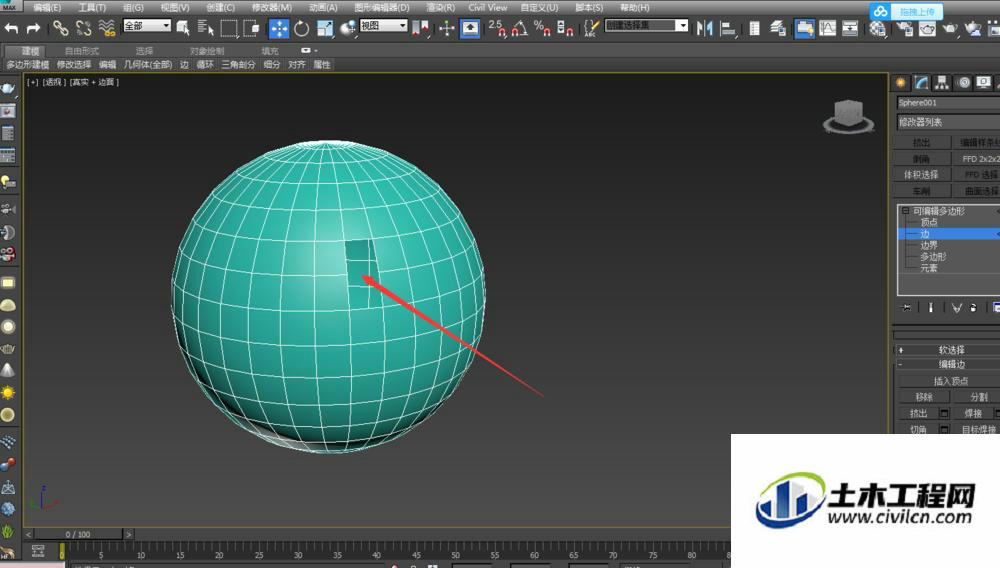The height and width of the screenshot is (568, 1000).
Task: Click the Render Production teapot icon
Action: (x=950, y=28)
